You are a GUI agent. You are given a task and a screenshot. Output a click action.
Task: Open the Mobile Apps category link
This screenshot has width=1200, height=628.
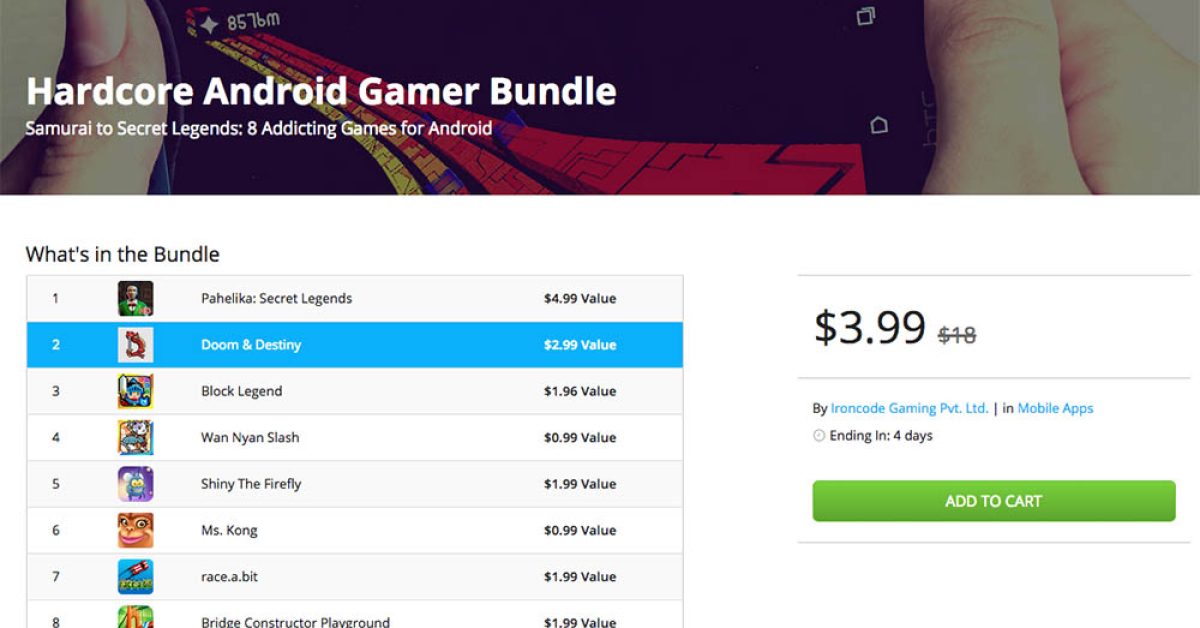(1055, 408)
